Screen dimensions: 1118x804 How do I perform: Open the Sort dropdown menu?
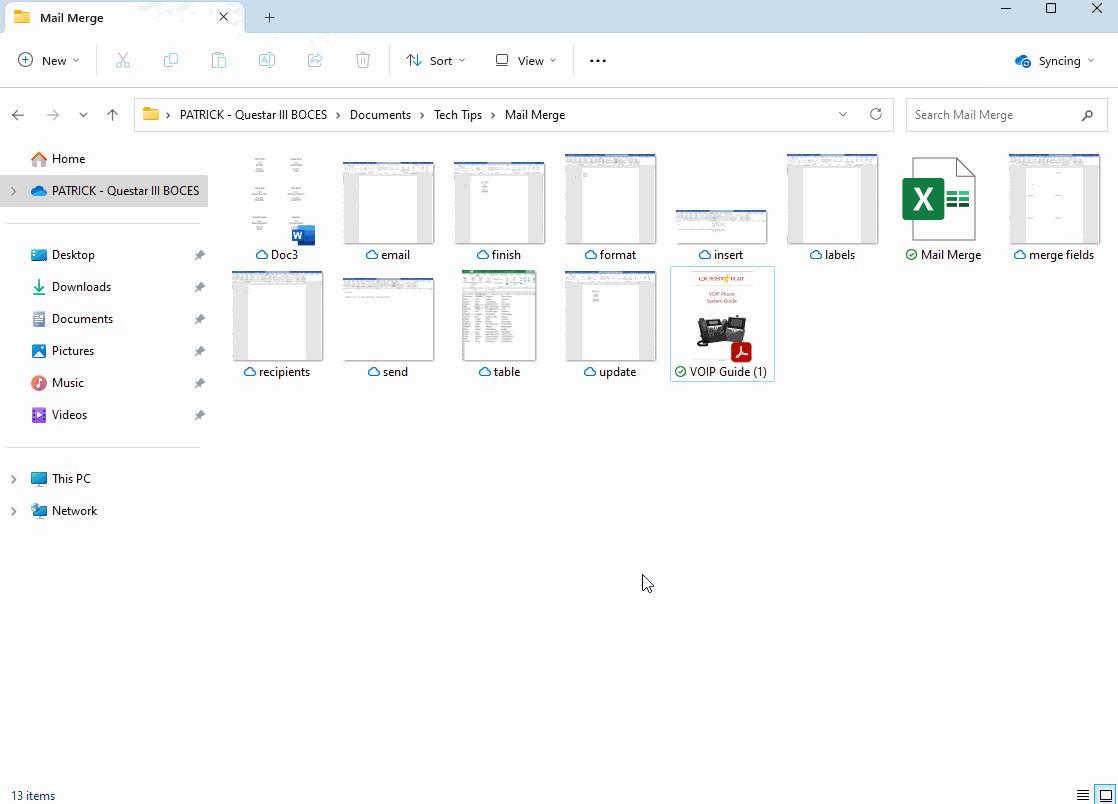click(x=436, y=61)
